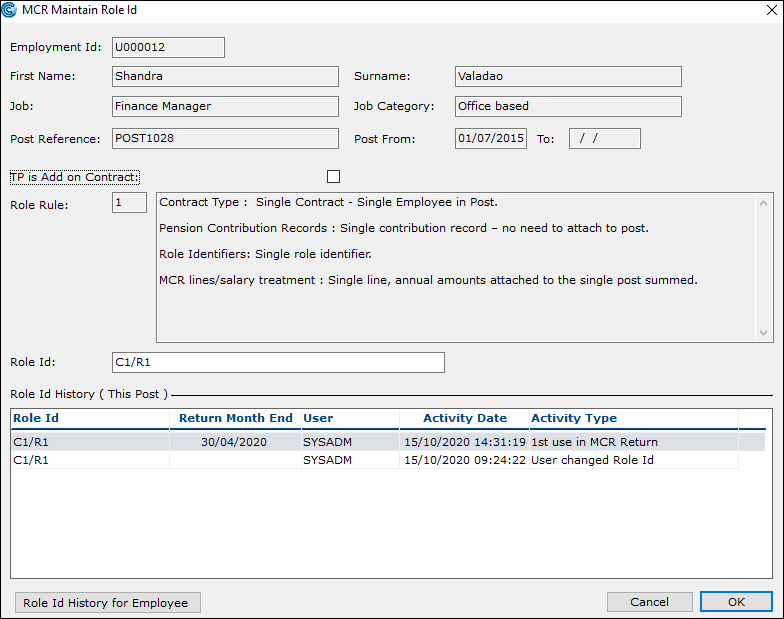This screenshot has width=784, height=619.
Task: Confirm changes with the OK button
Action: [736, 602]
